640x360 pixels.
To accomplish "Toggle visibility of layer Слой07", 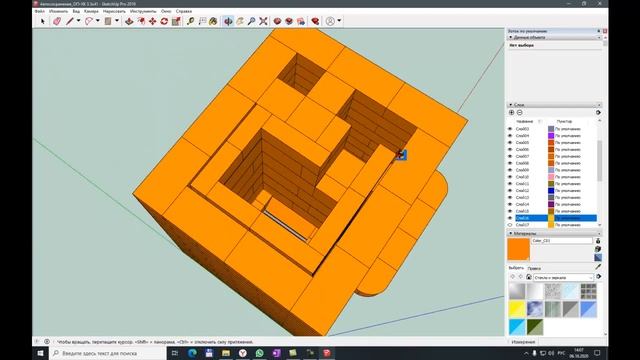I will click(x=510, y=156).
